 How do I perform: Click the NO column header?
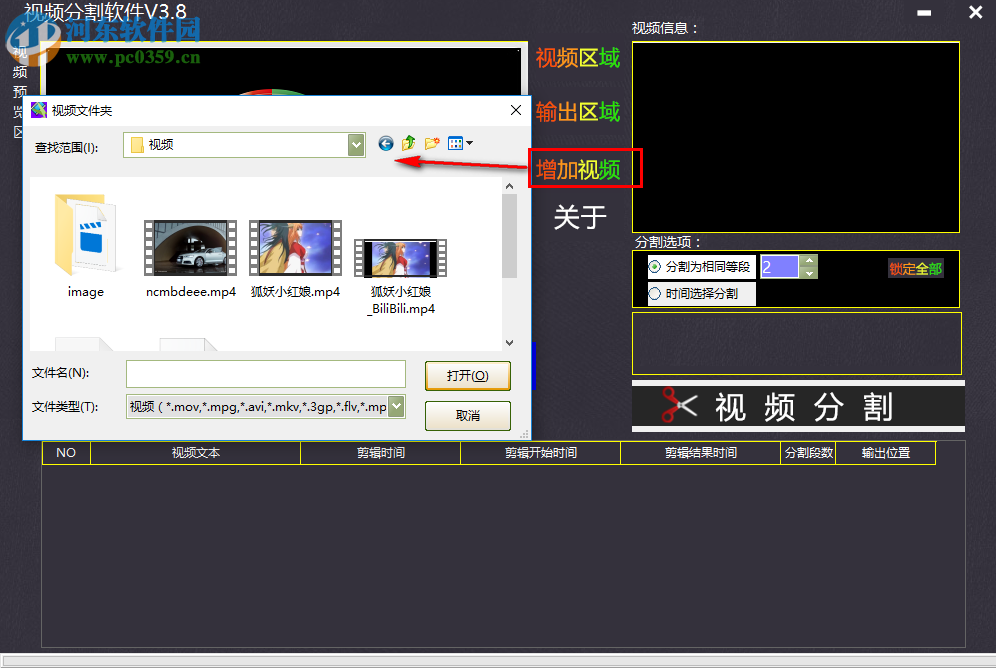tap(66, 453)
